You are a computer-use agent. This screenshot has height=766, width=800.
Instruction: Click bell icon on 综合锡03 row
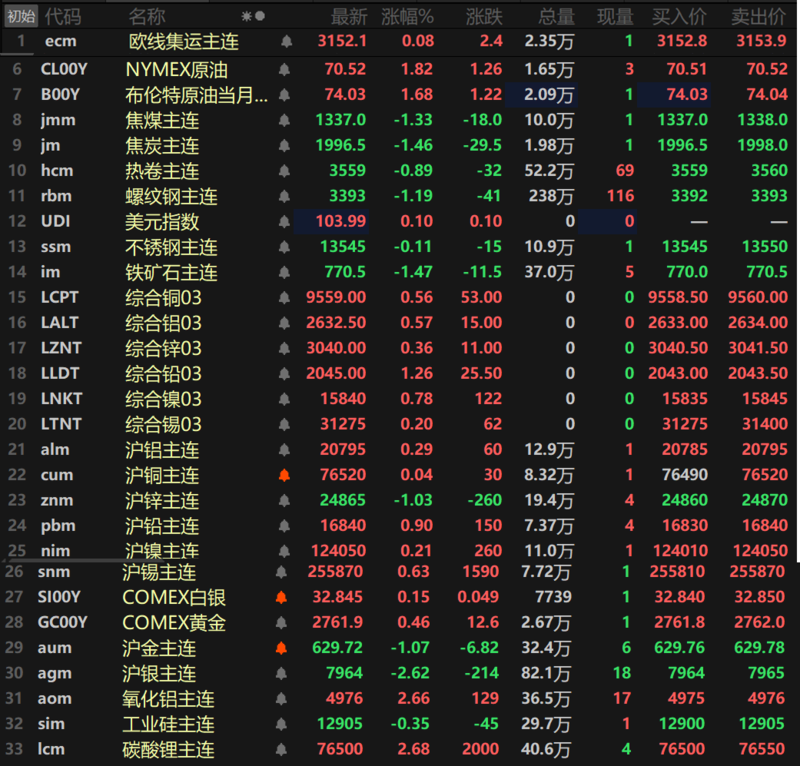pos(284,425)
